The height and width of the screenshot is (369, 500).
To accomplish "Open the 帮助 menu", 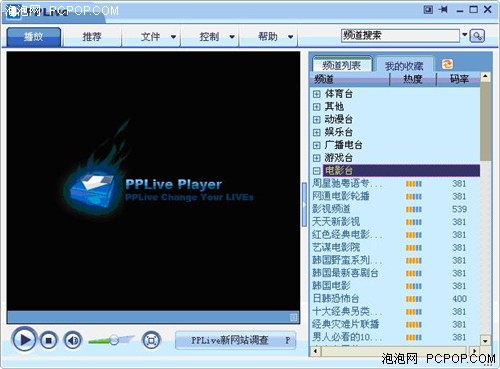I will click(268, 37).
